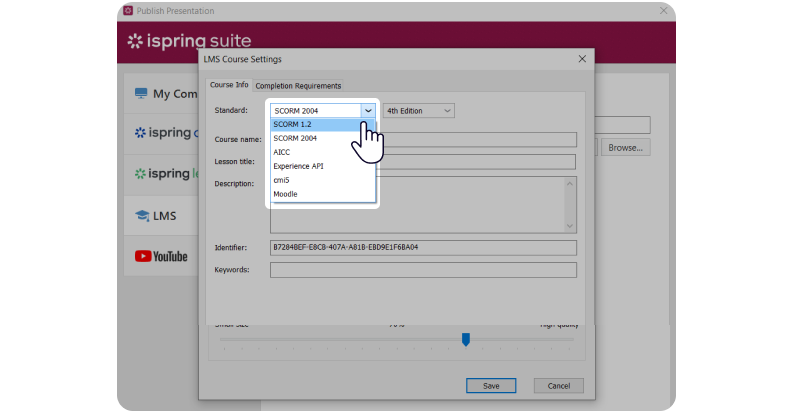Select SCORM 1.2 from the dropdown list
The image size is (792, 411).
(x=322, y=124)
